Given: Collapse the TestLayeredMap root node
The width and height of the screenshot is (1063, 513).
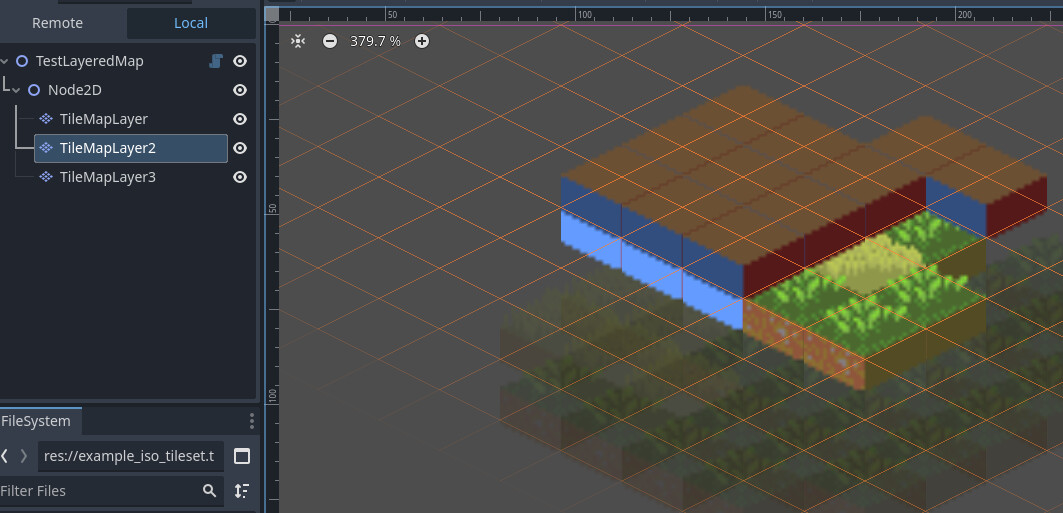Looking at the screenshot, I should (4, 62).
